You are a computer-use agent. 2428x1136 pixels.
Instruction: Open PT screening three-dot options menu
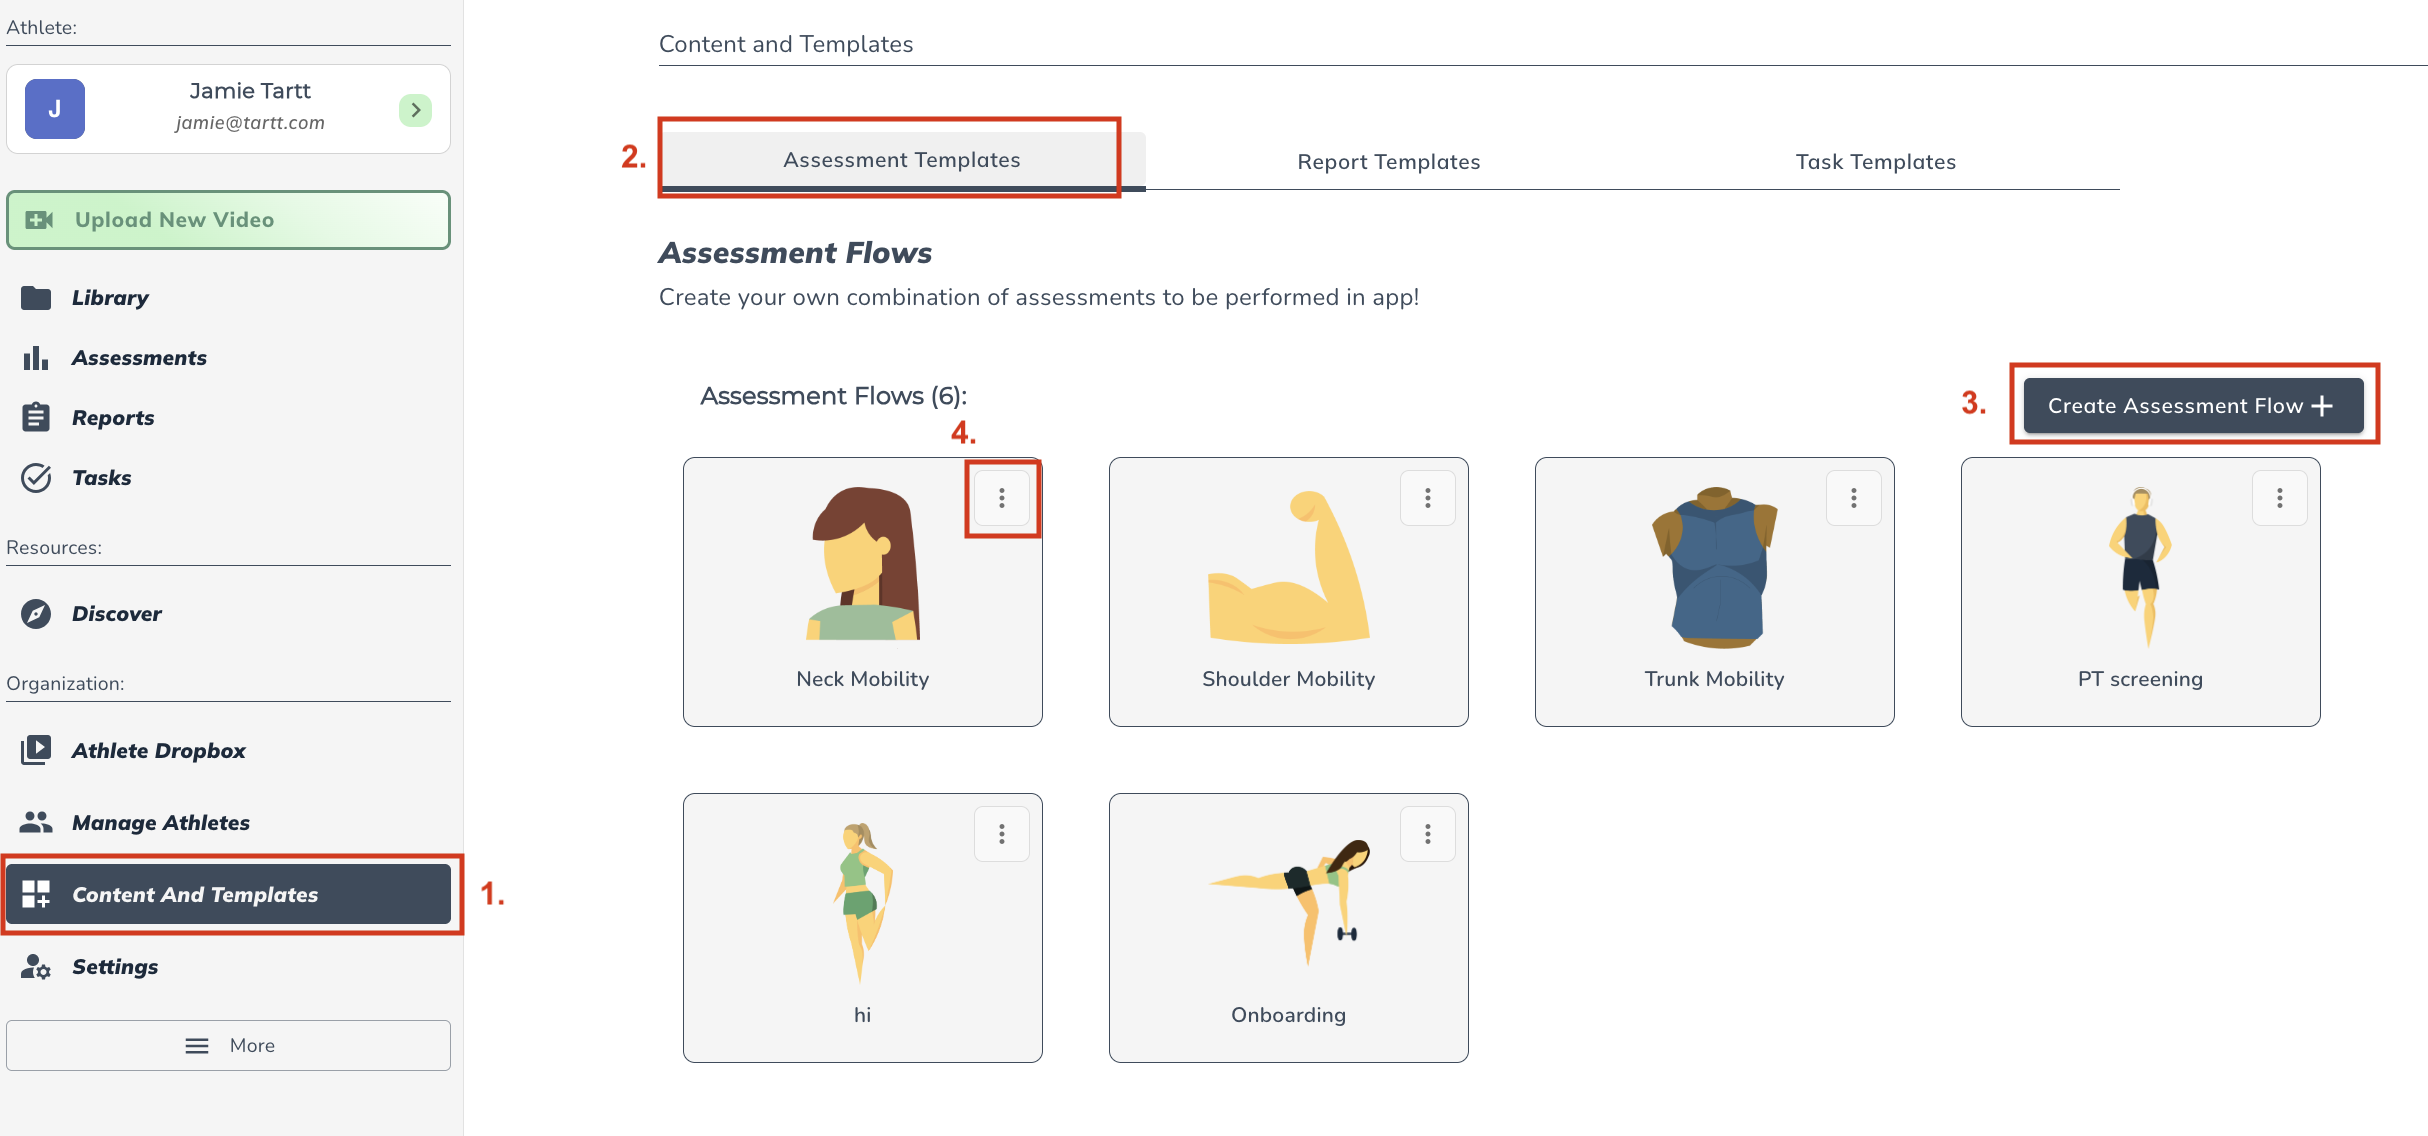tap(2279, 498)
